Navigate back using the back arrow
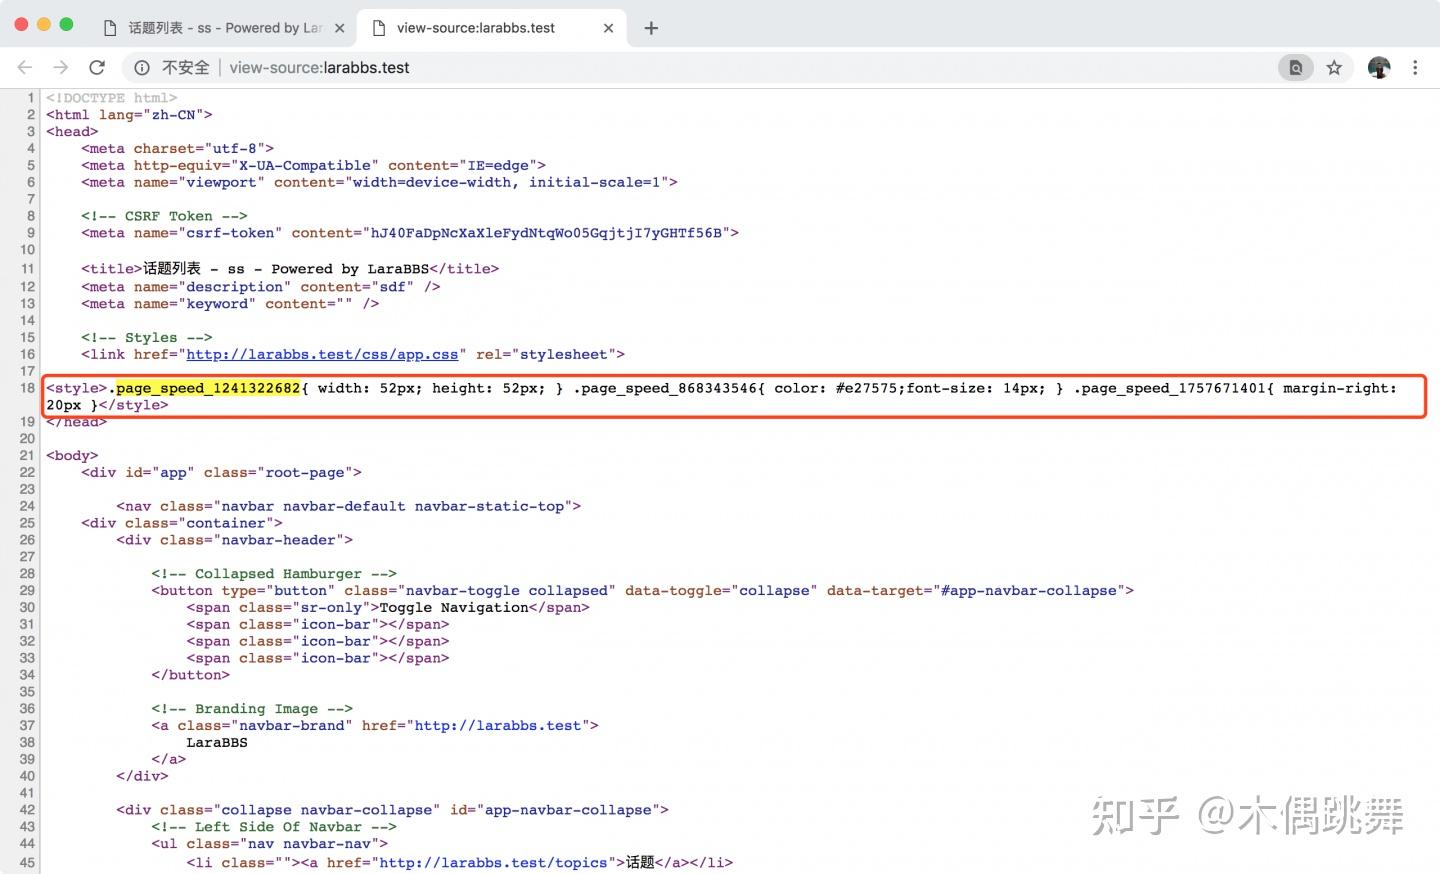 click(24, 67)
